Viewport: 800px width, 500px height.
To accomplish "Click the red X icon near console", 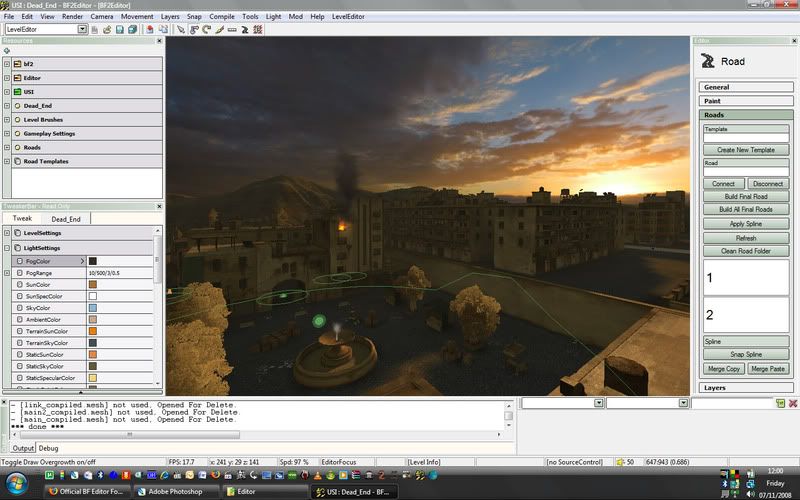I will point(793,403).
